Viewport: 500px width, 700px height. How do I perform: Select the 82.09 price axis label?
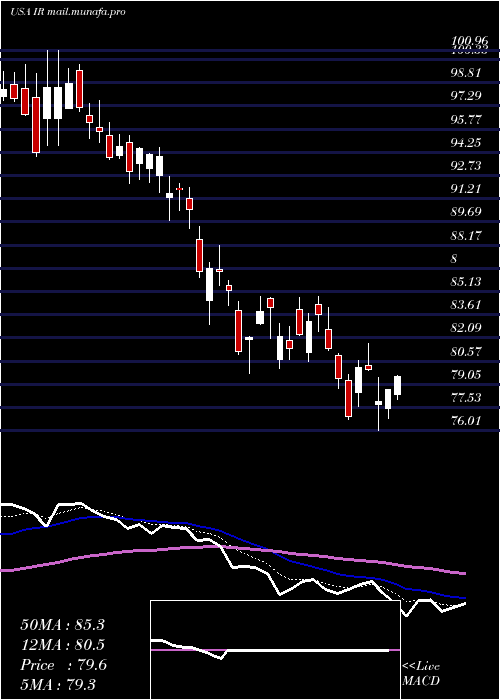click(x=466, y=328)
